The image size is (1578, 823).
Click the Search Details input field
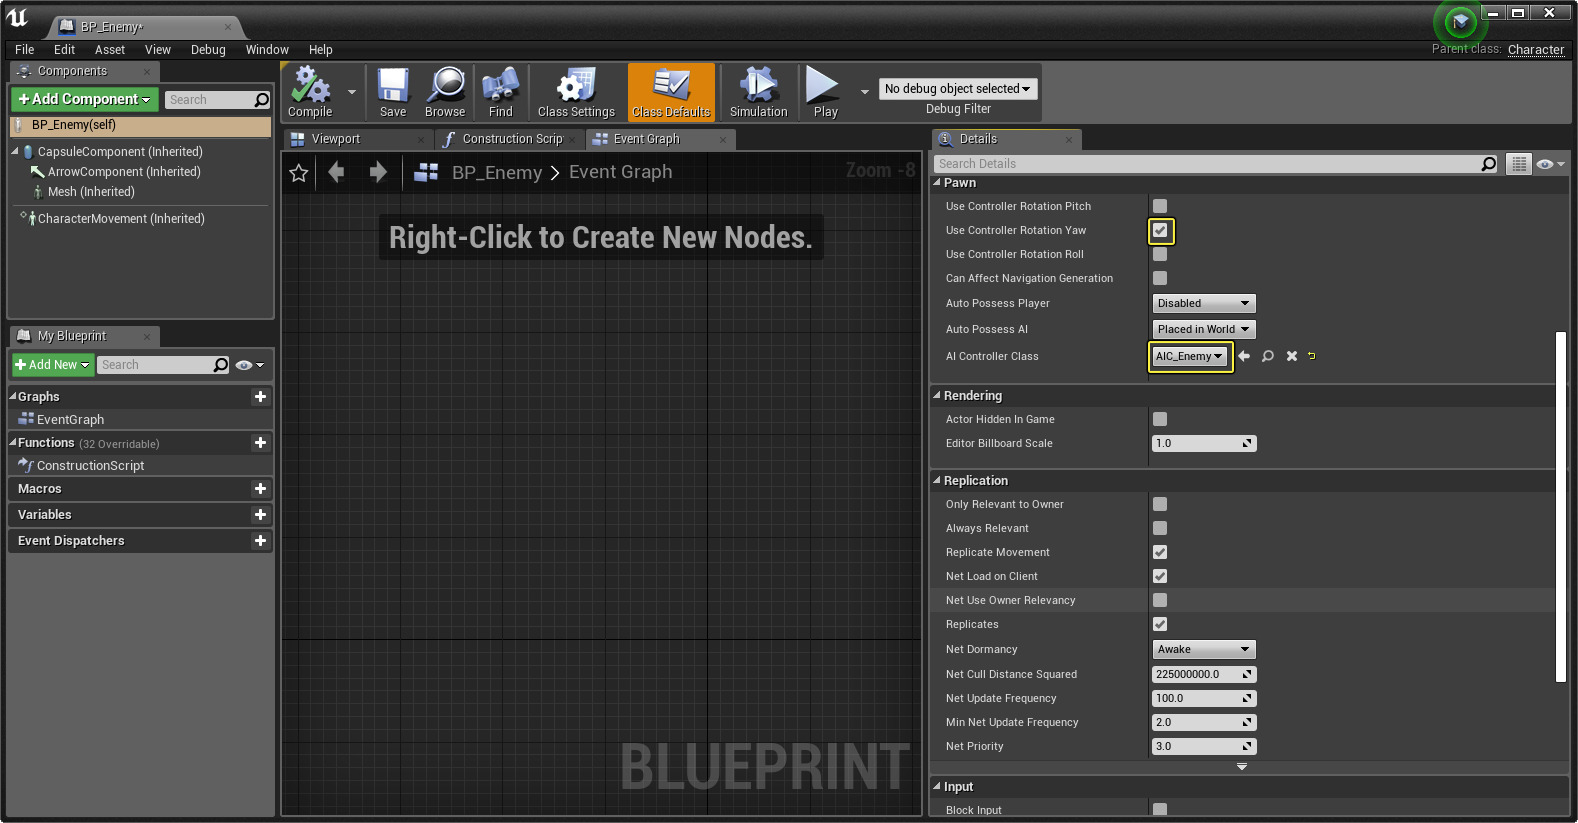pyautogui.click(x=1206, y=164)
